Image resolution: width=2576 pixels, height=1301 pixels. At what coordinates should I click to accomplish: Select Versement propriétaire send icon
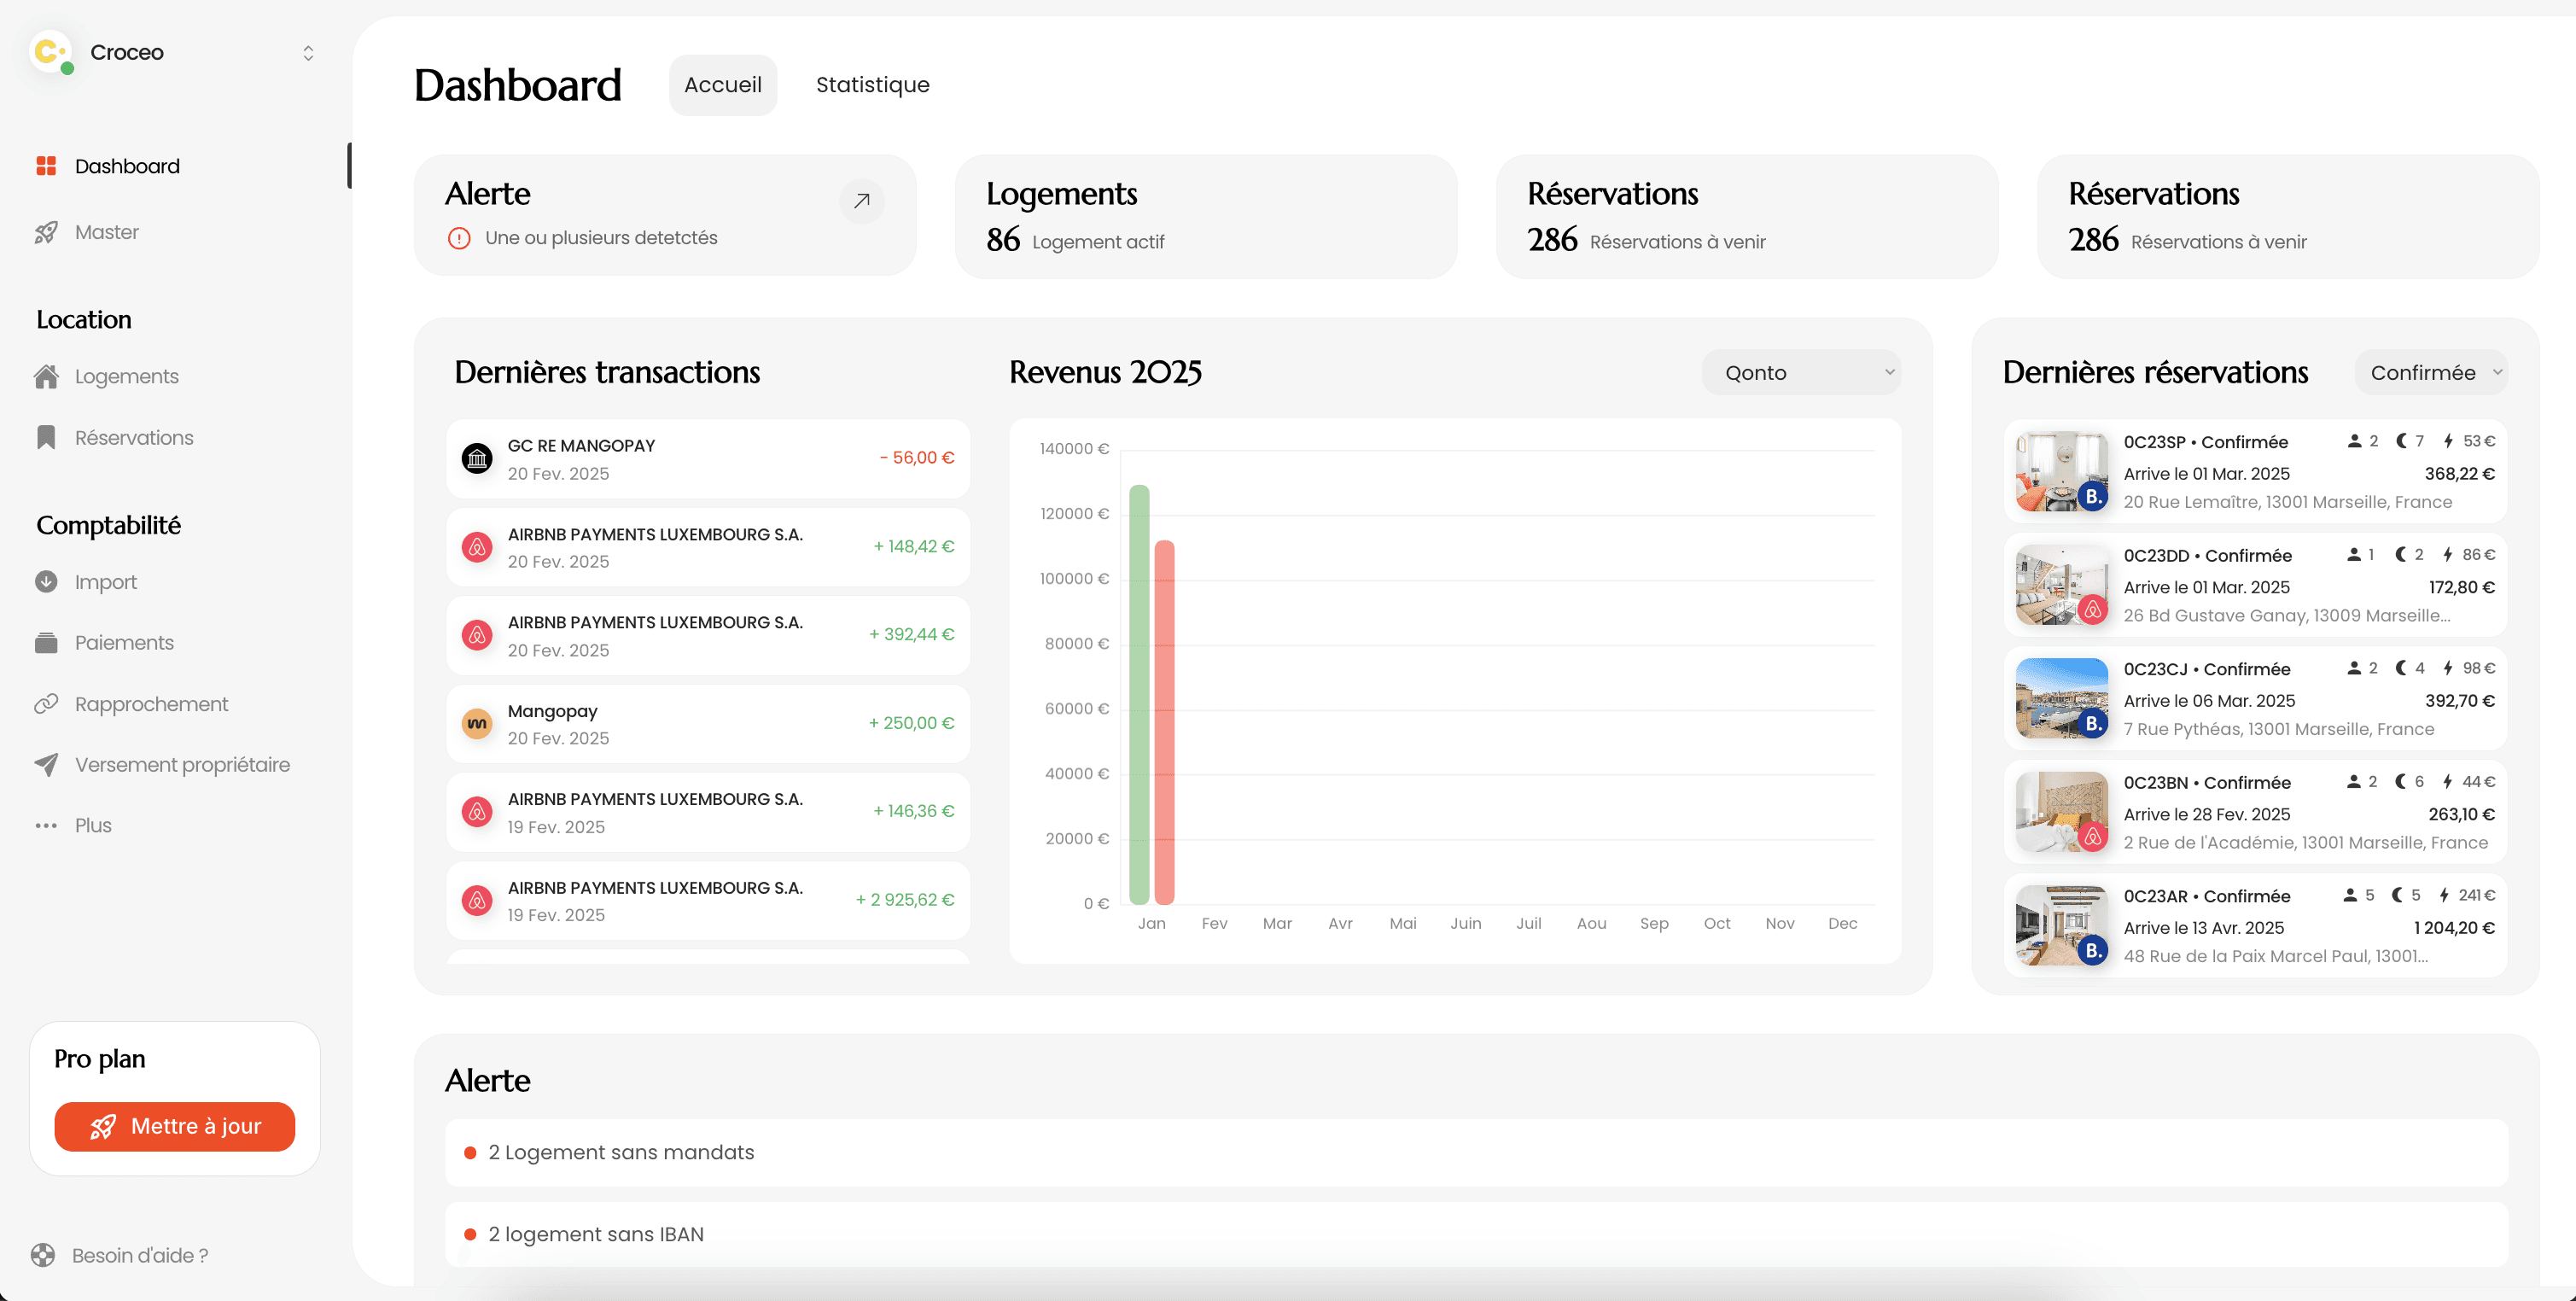(47, 764)
